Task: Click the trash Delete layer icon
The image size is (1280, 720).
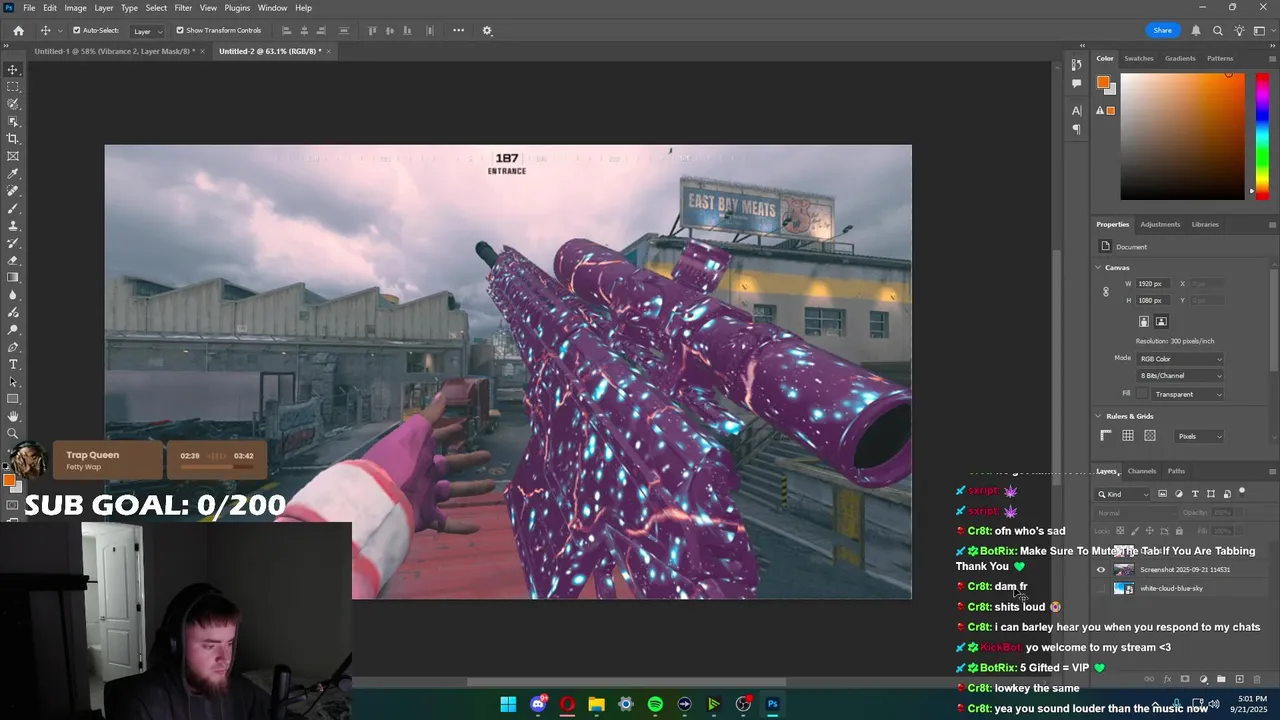Action: pos(1257,679)
